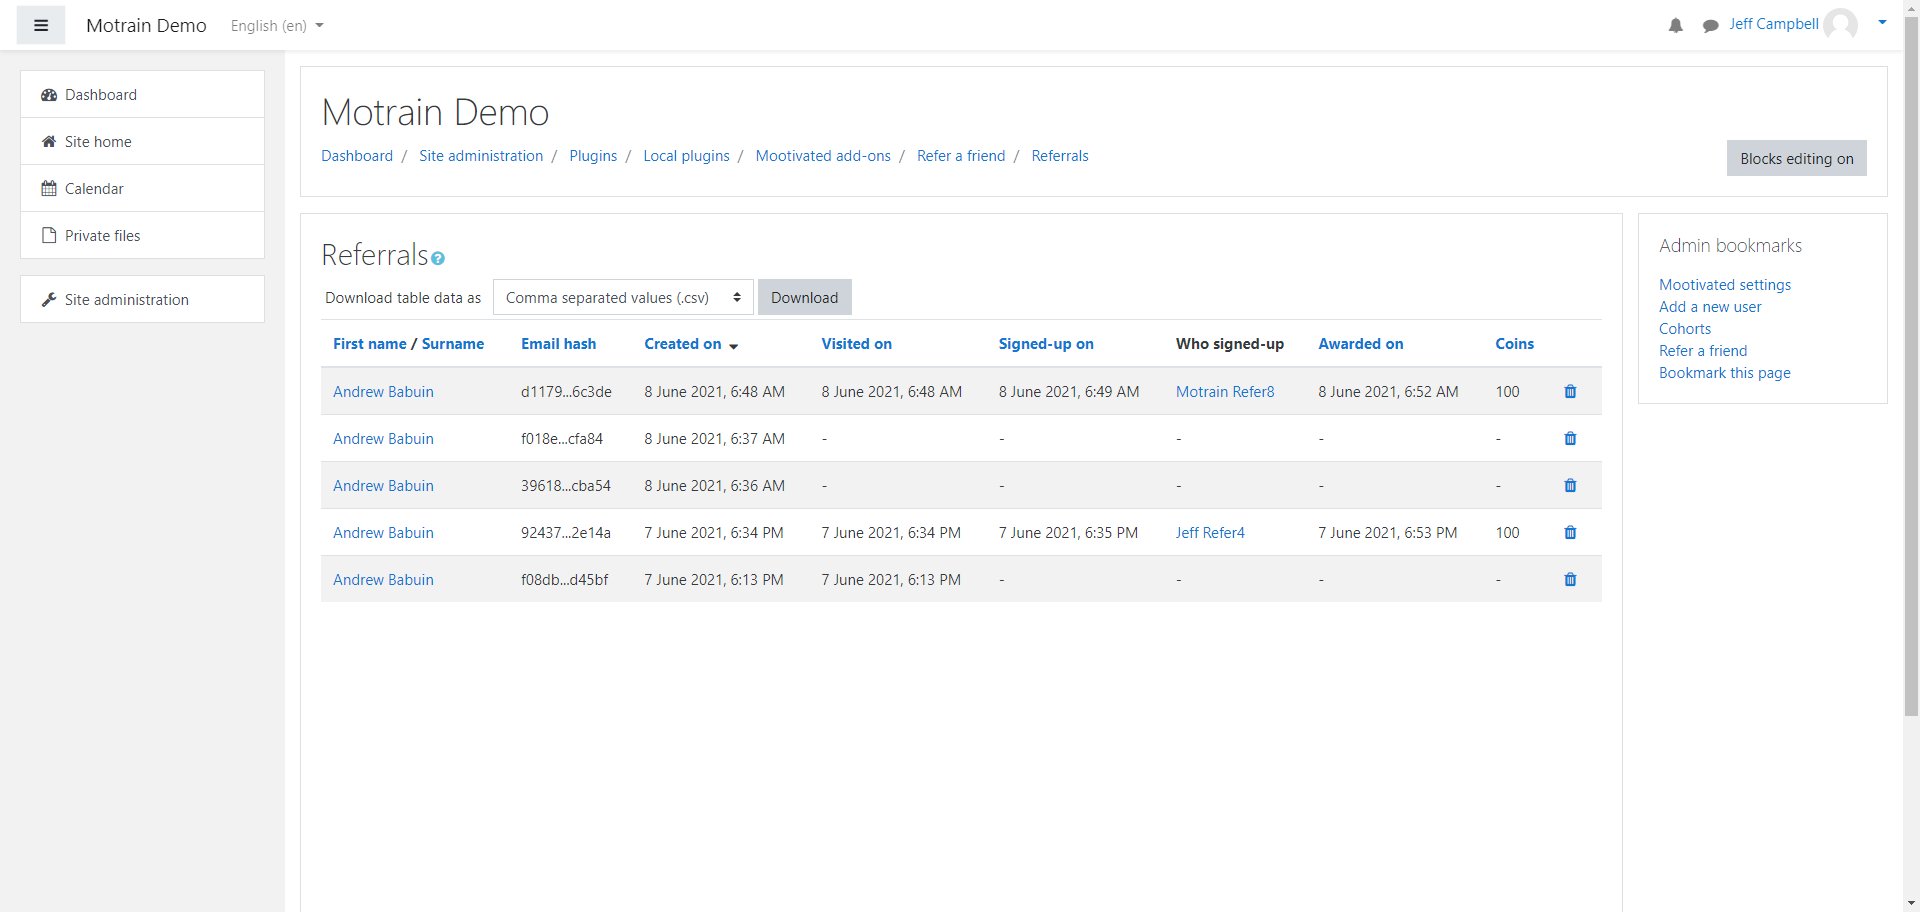Select the 8 June 2021, 6:52 AM cell
The image size is (1920, 912).
[1388, 392]
